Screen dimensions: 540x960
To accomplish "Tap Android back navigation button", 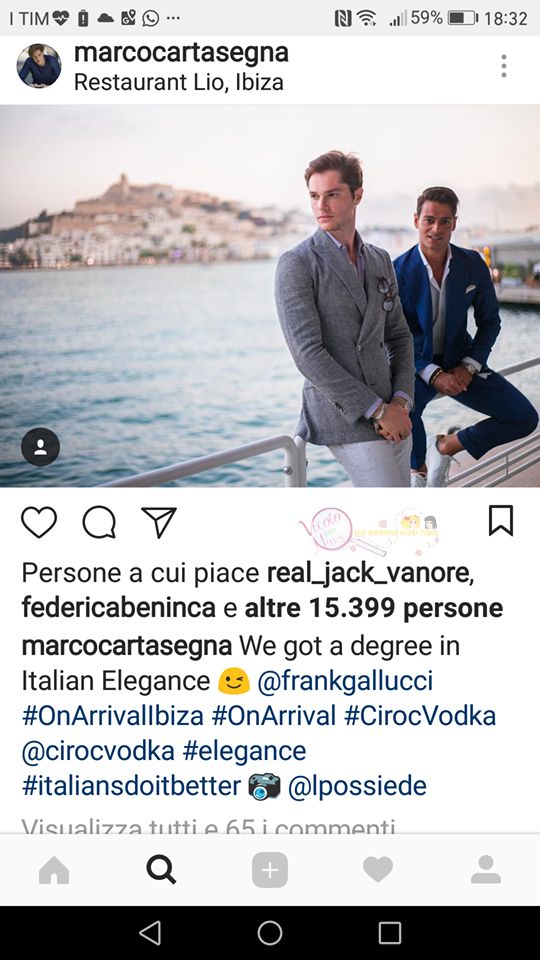I will pyautogui.click(x=150, y=934).
